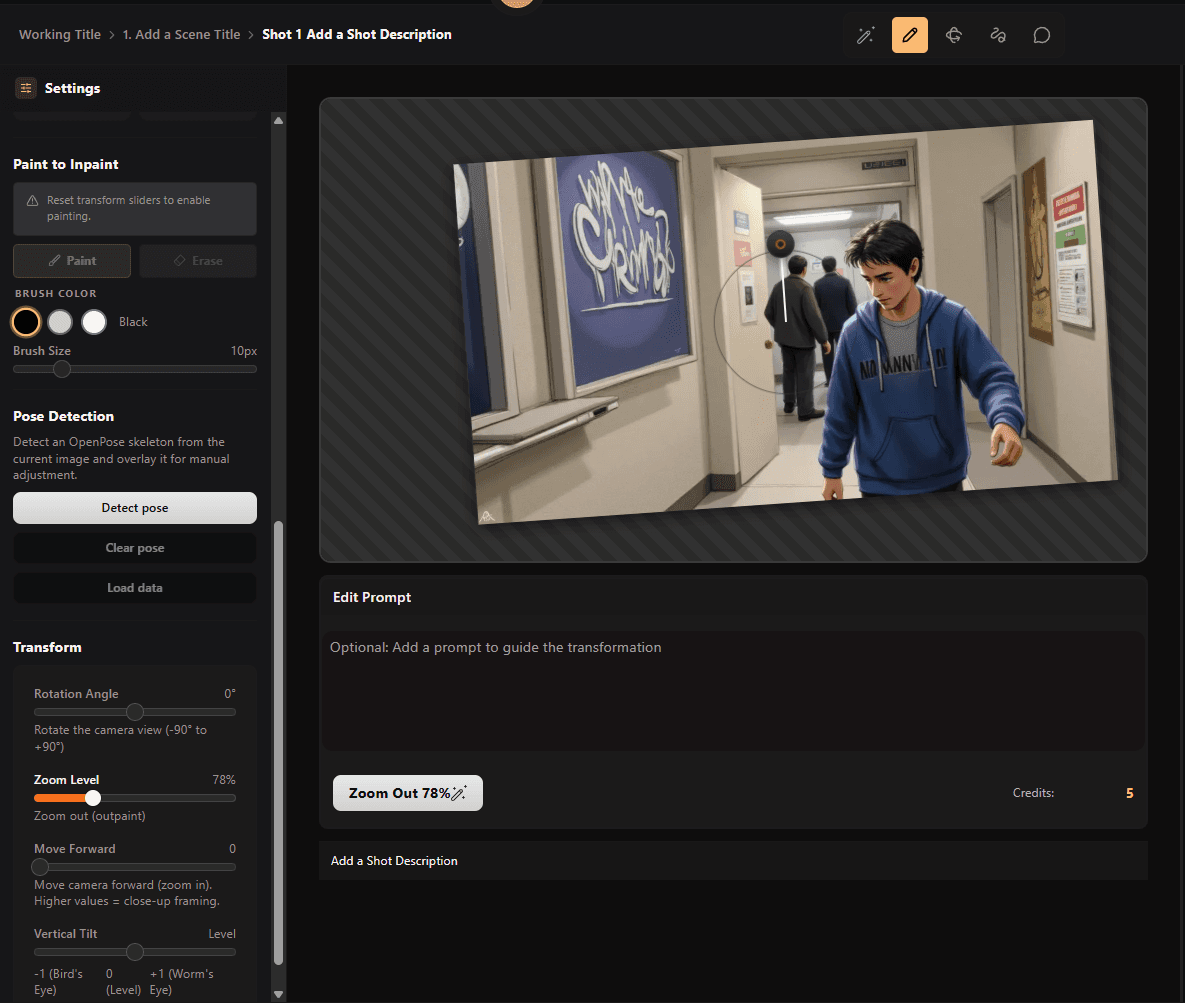Viewport: 1185px width, 1003px height.
Task: Go to Working Title breadcrumb
Action: pyautogui.click(x=60, y=35)
